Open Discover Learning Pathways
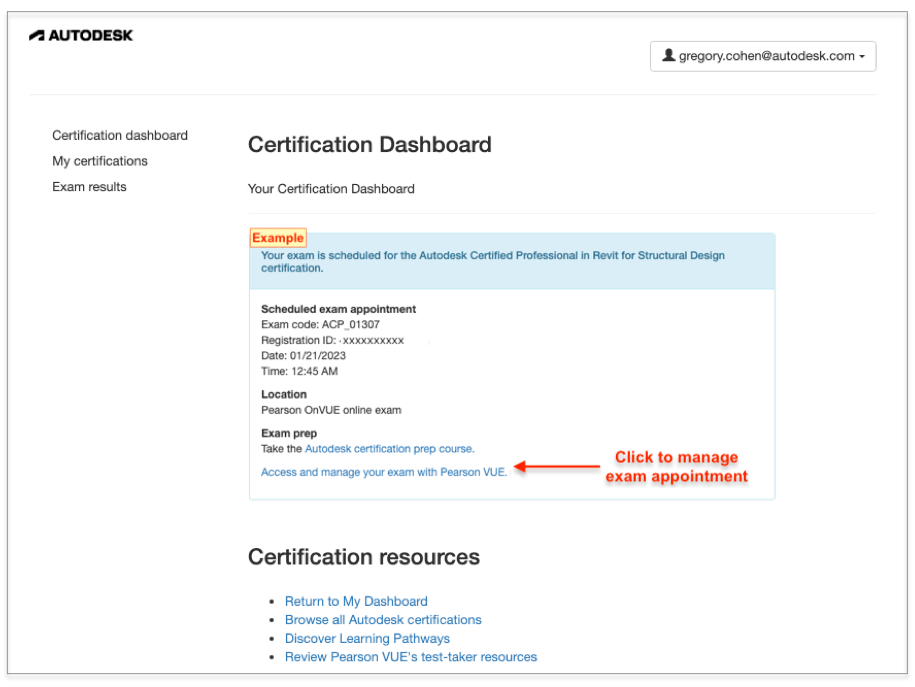Viewport: 915px width, 687px height. [x=367, y=638]
